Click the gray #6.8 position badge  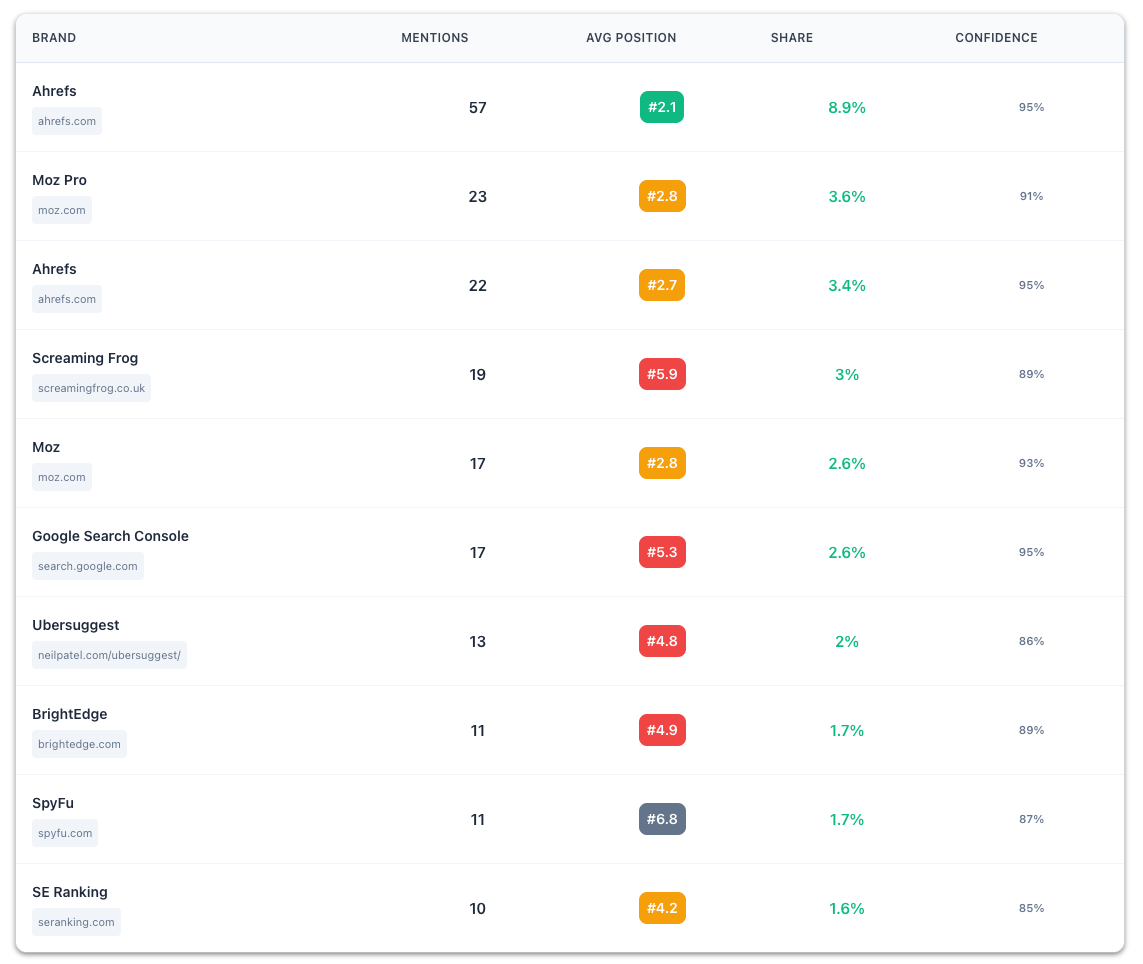pyautogui.click(x=662, y=819)
